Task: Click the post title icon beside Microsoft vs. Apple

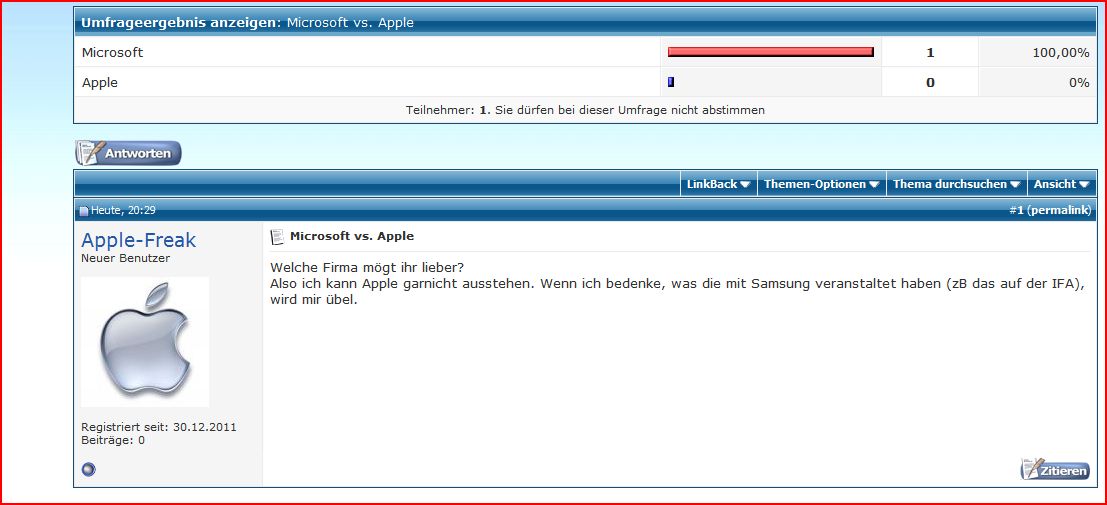Action: [x=277, y=237]
